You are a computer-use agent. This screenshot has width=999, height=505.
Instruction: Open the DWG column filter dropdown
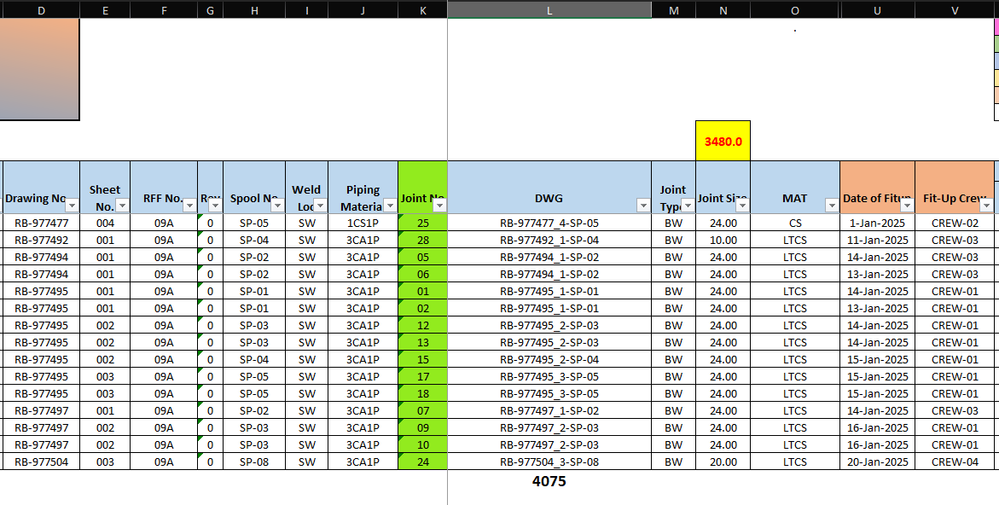point(643,206)
